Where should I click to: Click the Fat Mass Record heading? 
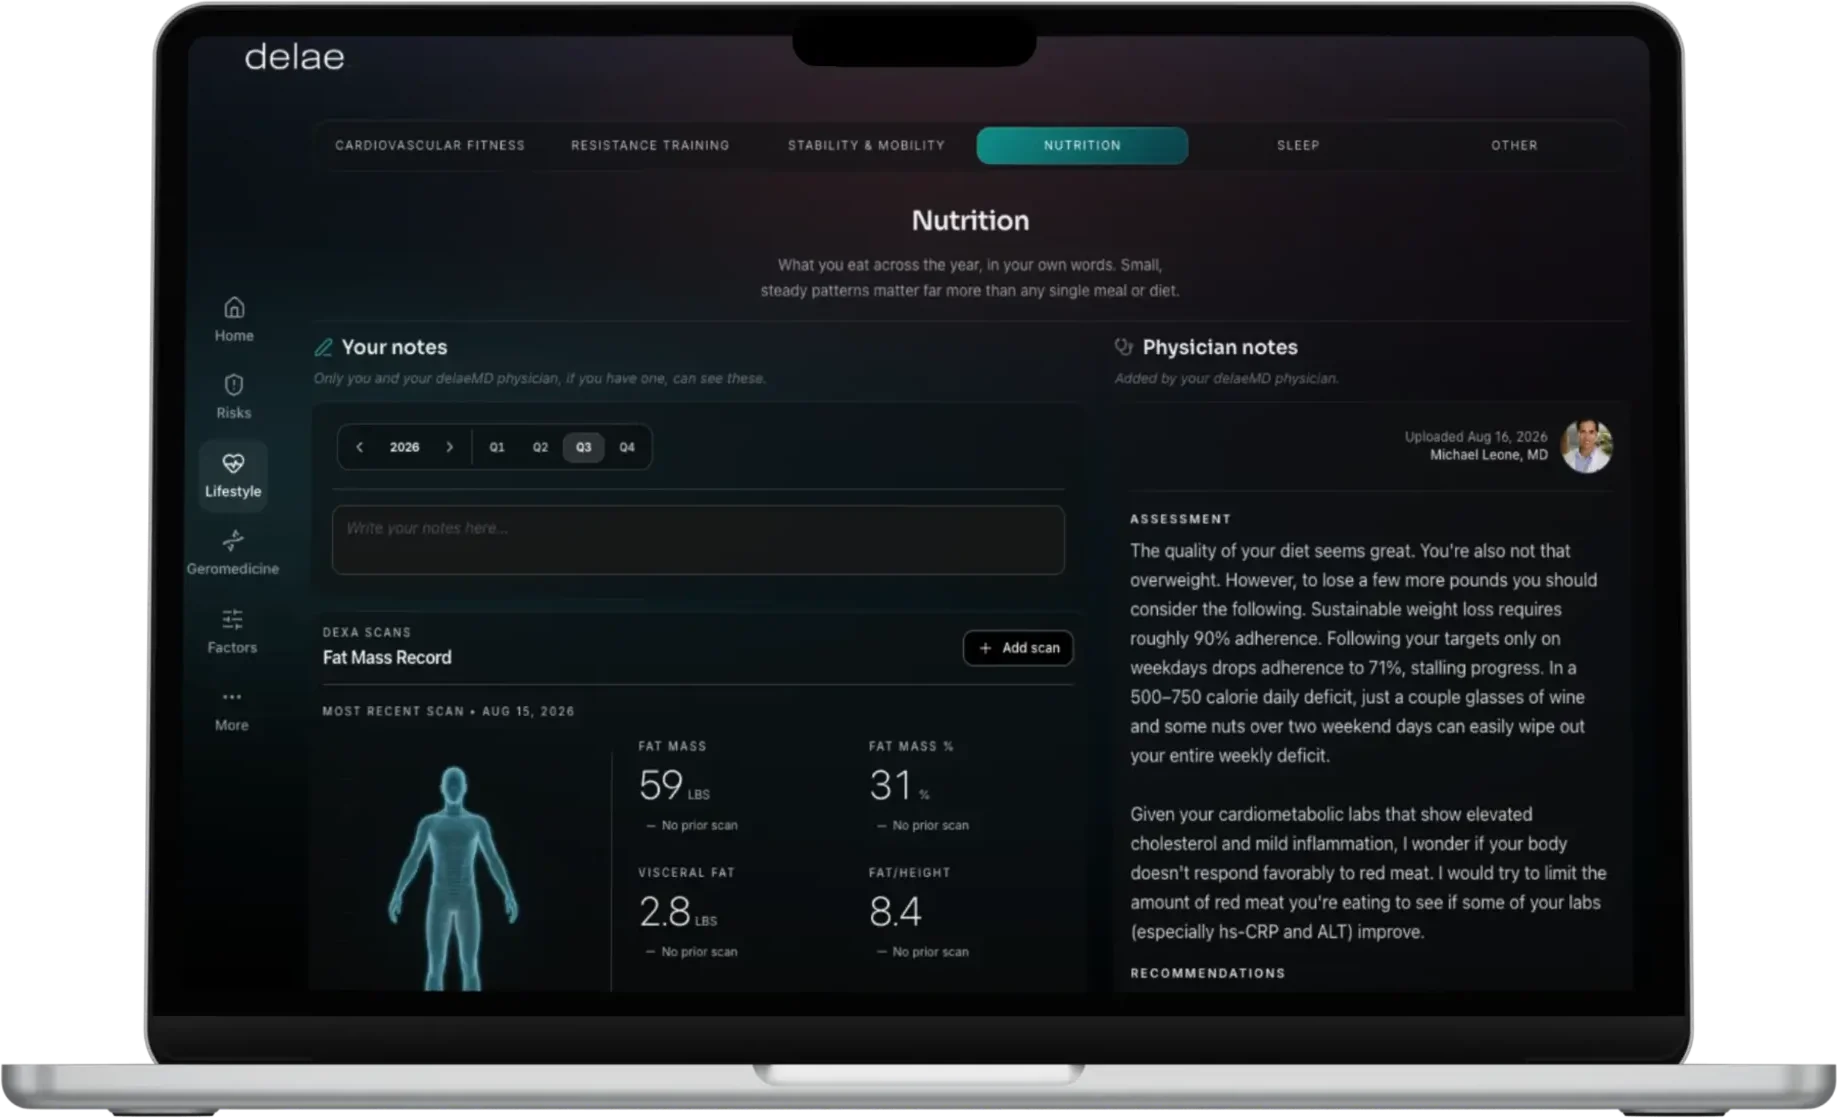coord(387,657)
